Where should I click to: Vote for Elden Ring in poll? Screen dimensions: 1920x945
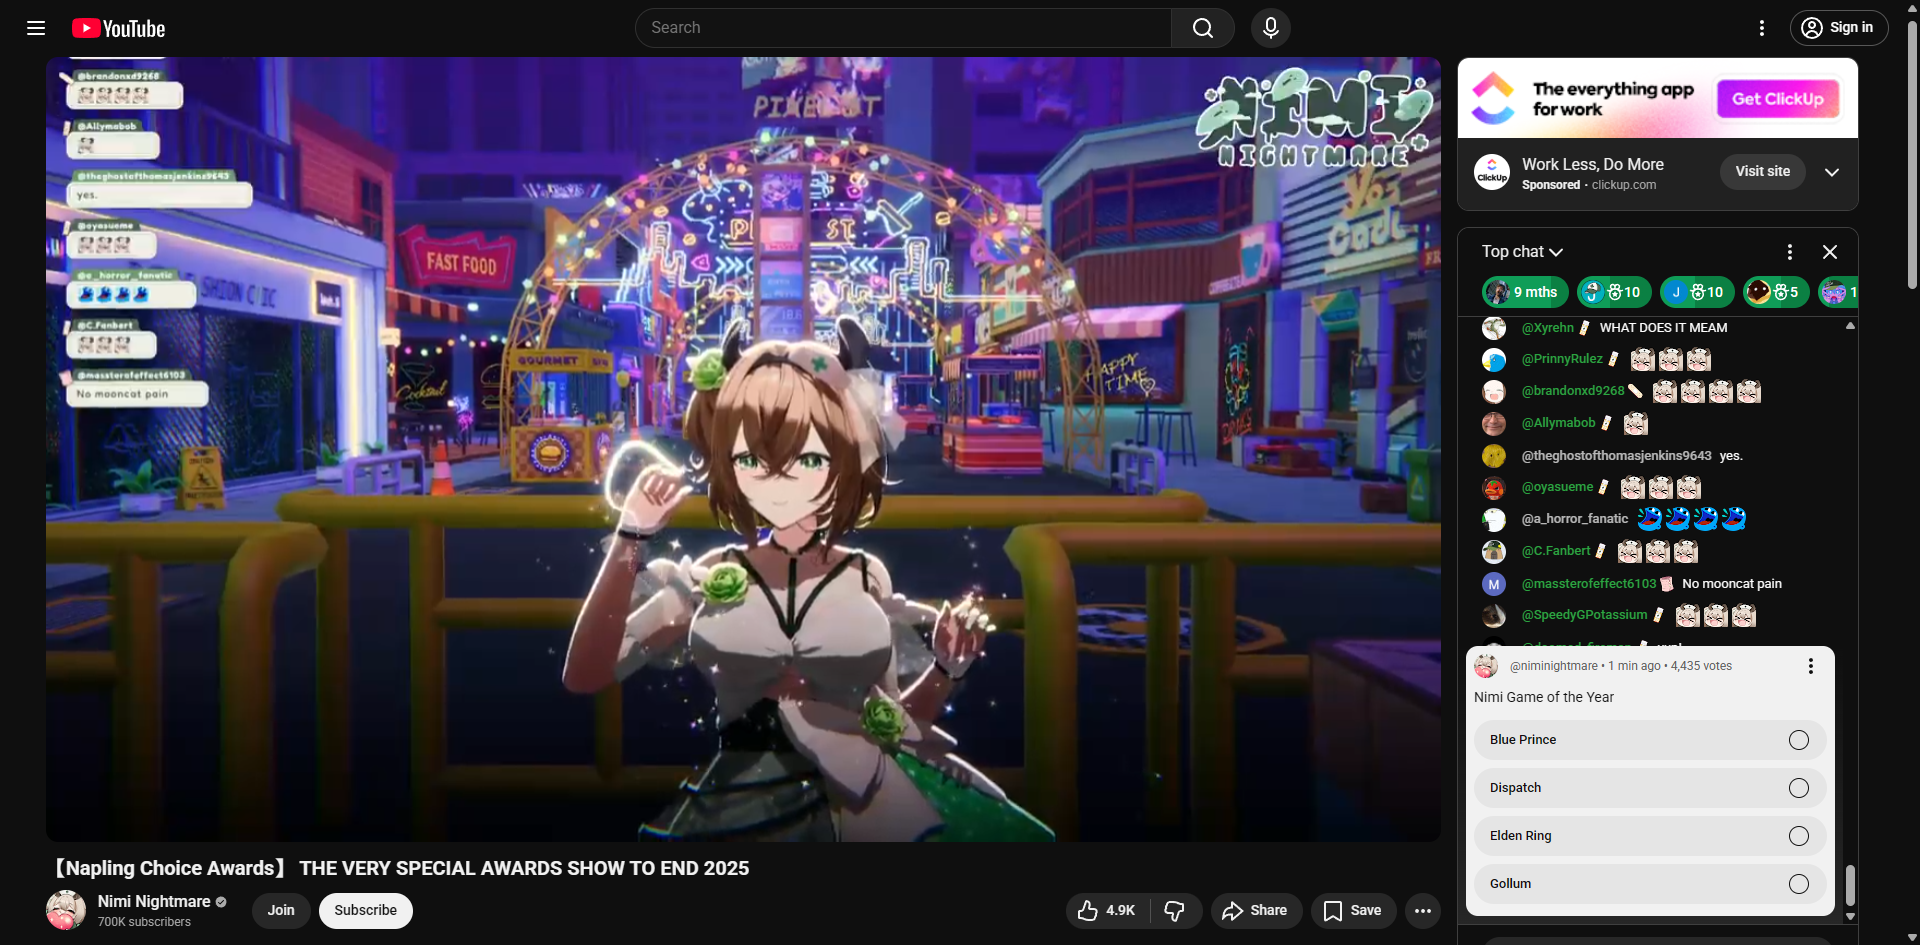pos(1650,836)
